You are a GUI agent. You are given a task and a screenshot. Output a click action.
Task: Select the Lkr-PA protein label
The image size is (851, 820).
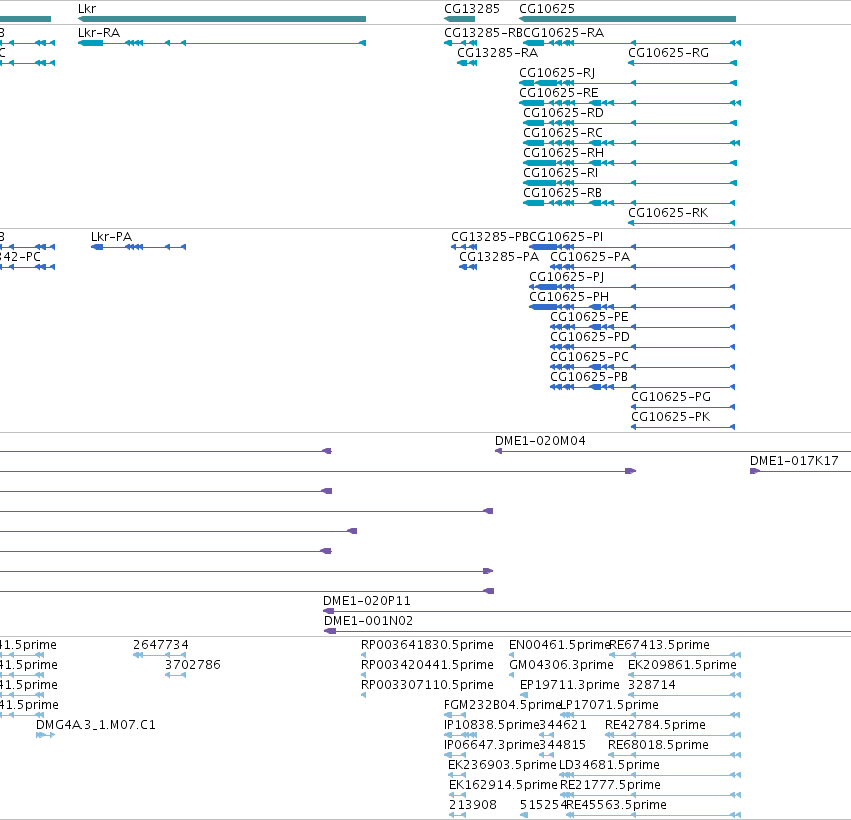click(111, 237)
